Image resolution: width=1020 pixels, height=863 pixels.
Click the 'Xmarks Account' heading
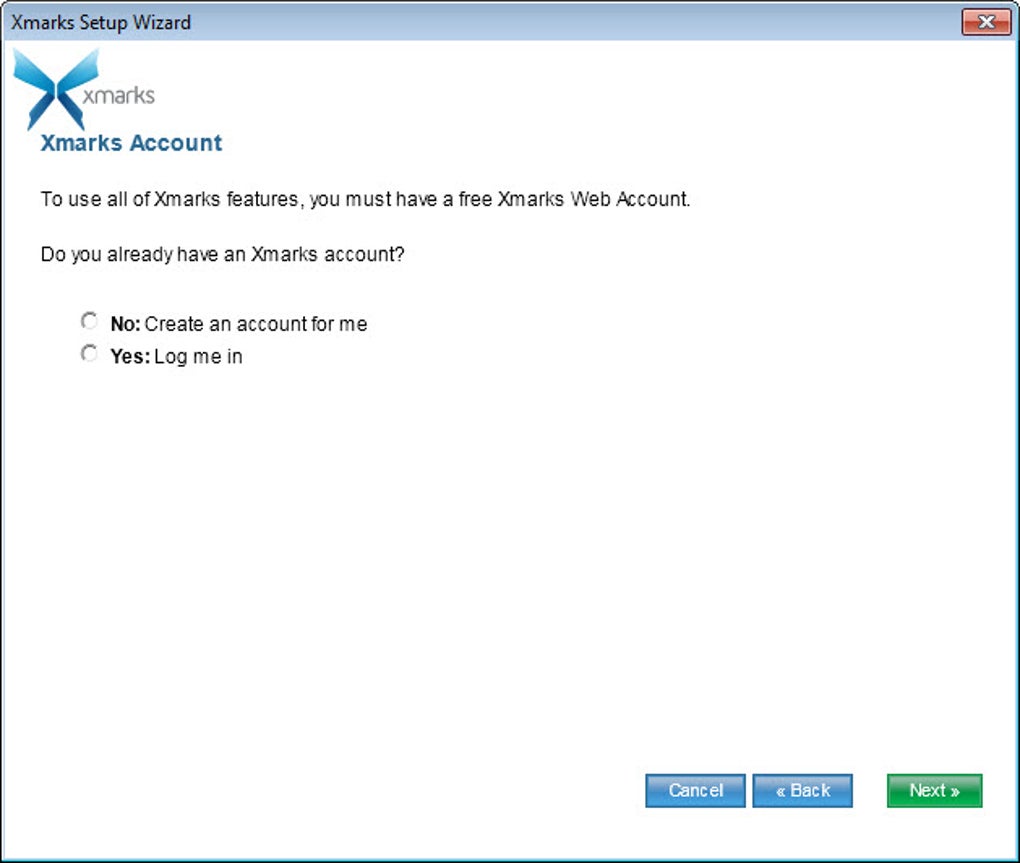(131, 143)
